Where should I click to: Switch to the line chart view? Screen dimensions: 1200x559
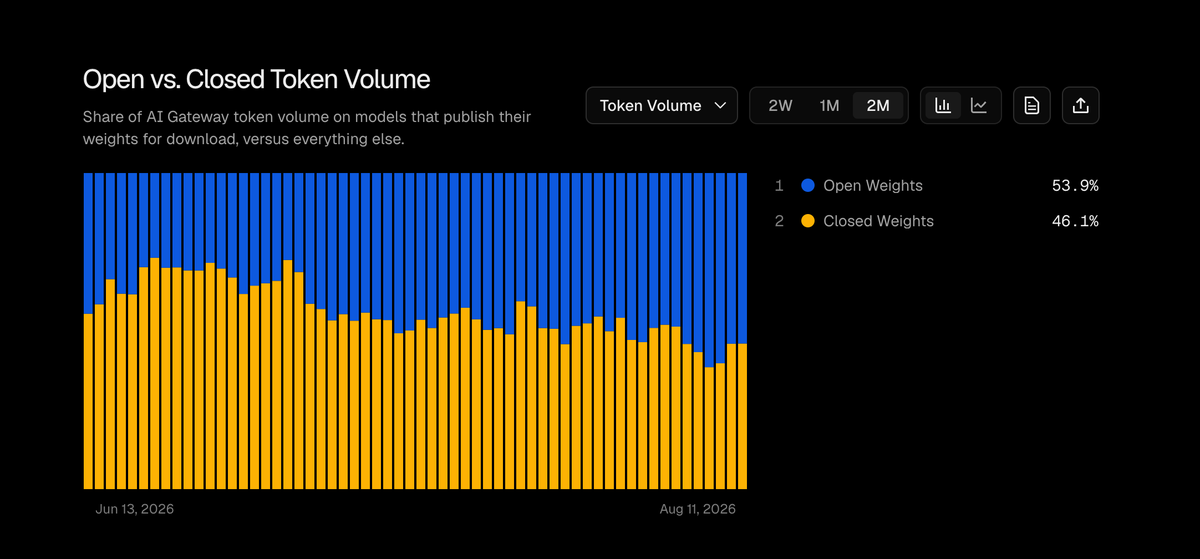click(979, 105)
